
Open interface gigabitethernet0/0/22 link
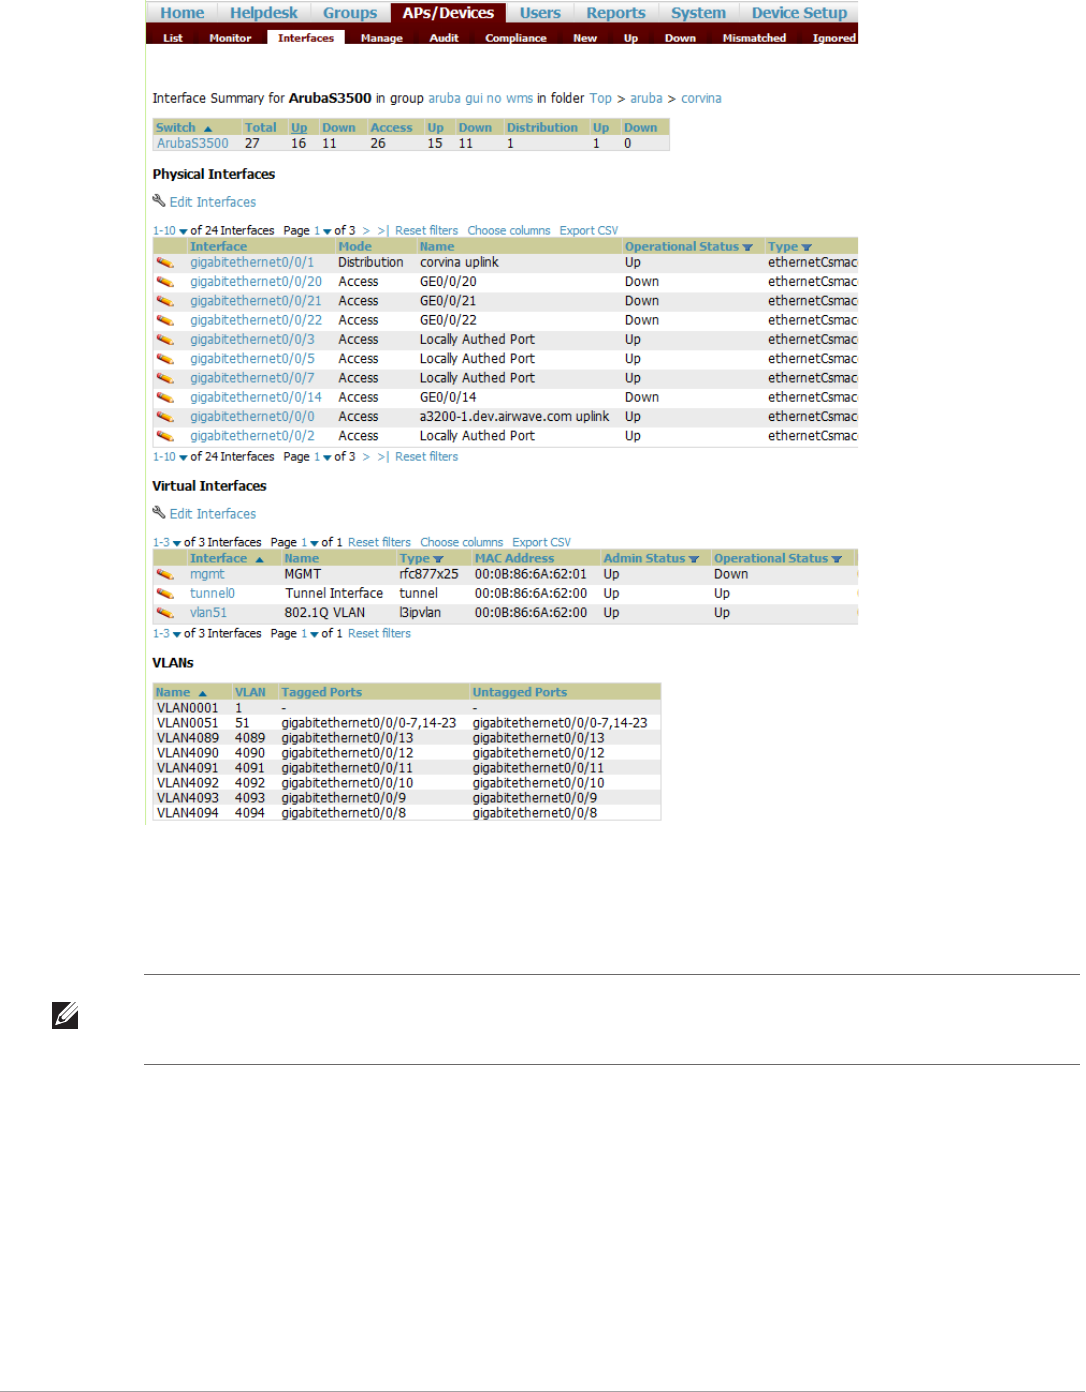coord(256,321)
